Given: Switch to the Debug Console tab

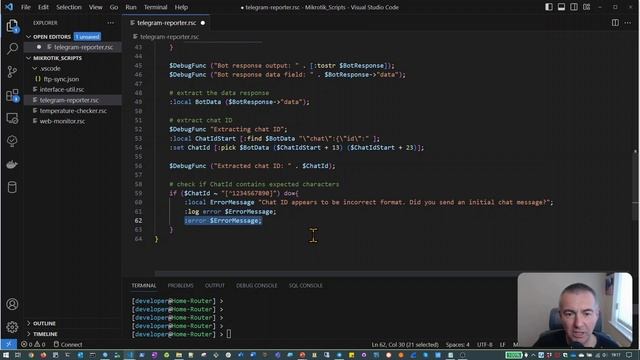Looking at the screenshot, I should pyautogui.click(x=257, y=286).
